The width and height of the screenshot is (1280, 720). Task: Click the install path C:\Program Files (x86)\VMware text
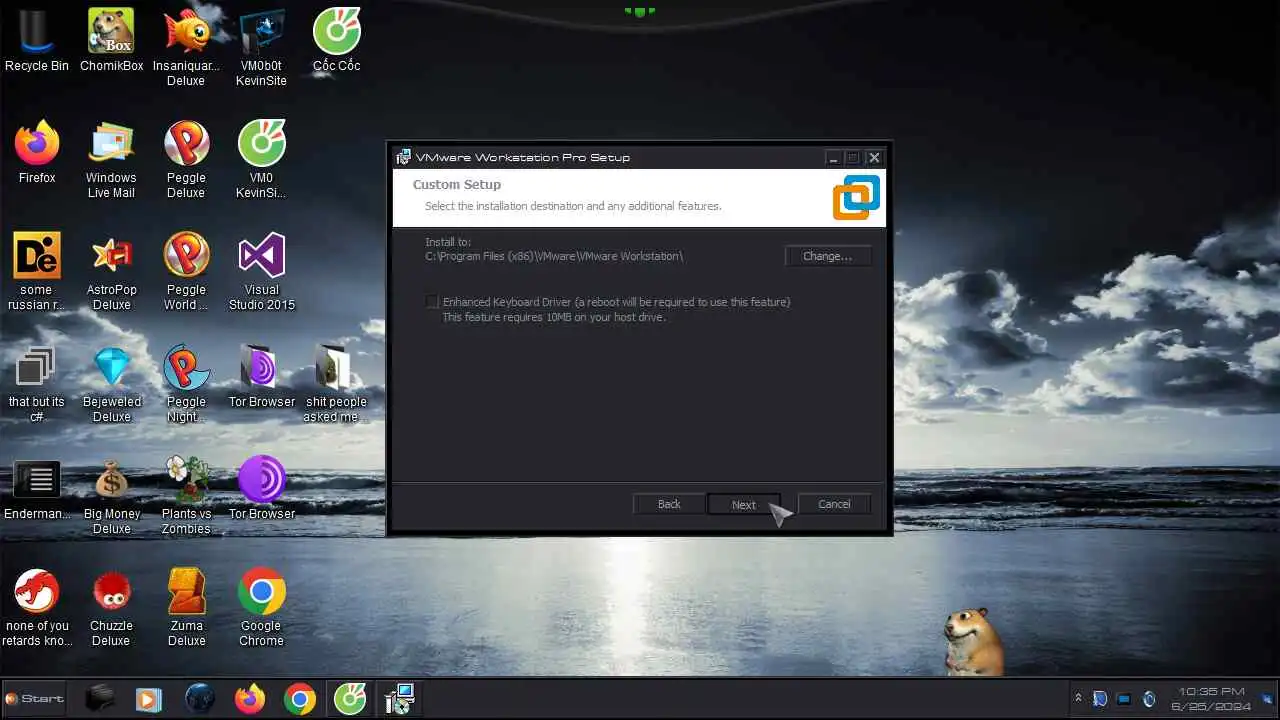[x=554, y=256]
